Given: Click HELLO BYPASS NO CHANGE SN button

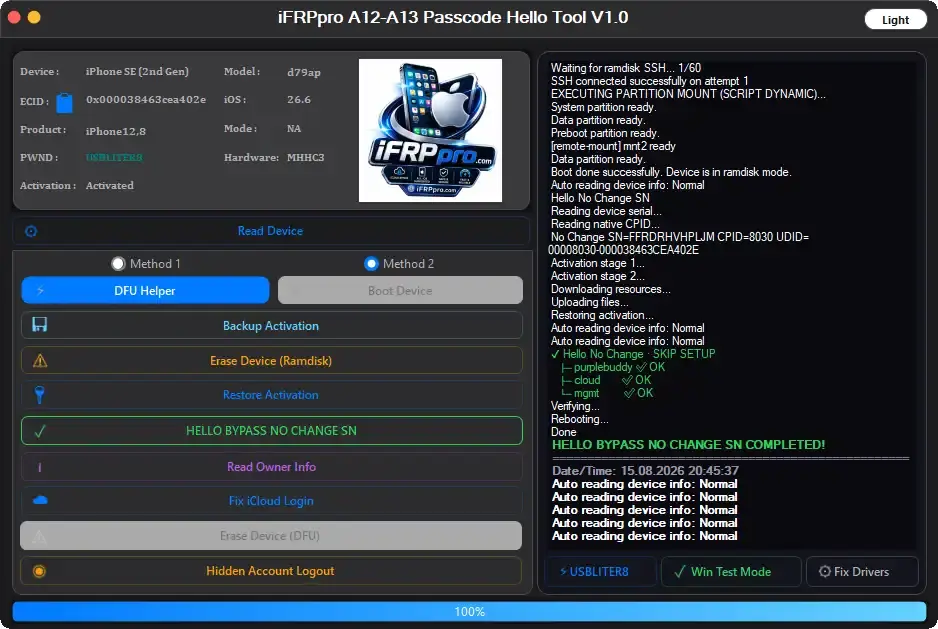Looking at the screenshot, I should 271,431.
